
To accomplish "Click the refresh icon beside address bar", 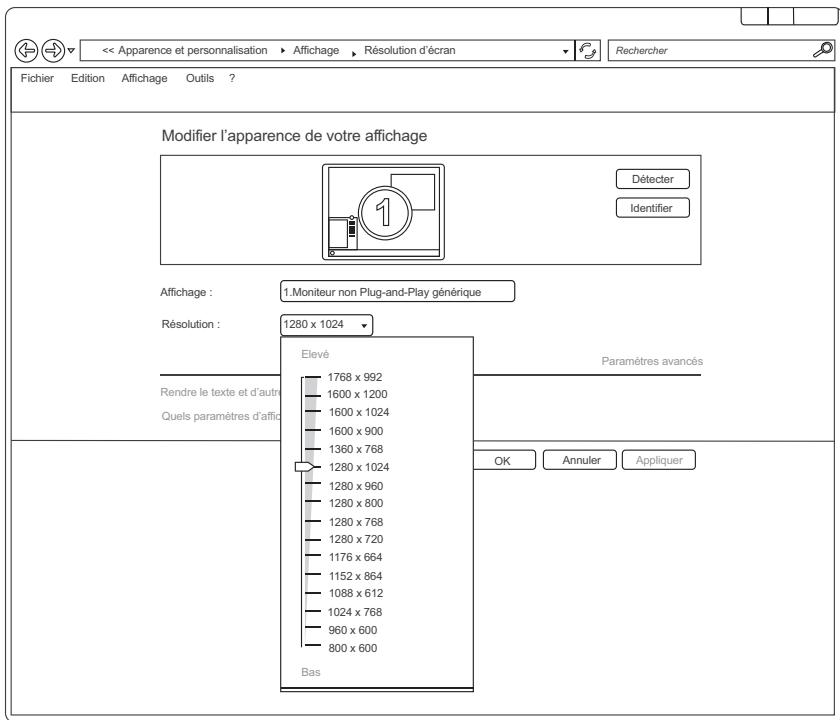I will (x=588, y=51).
